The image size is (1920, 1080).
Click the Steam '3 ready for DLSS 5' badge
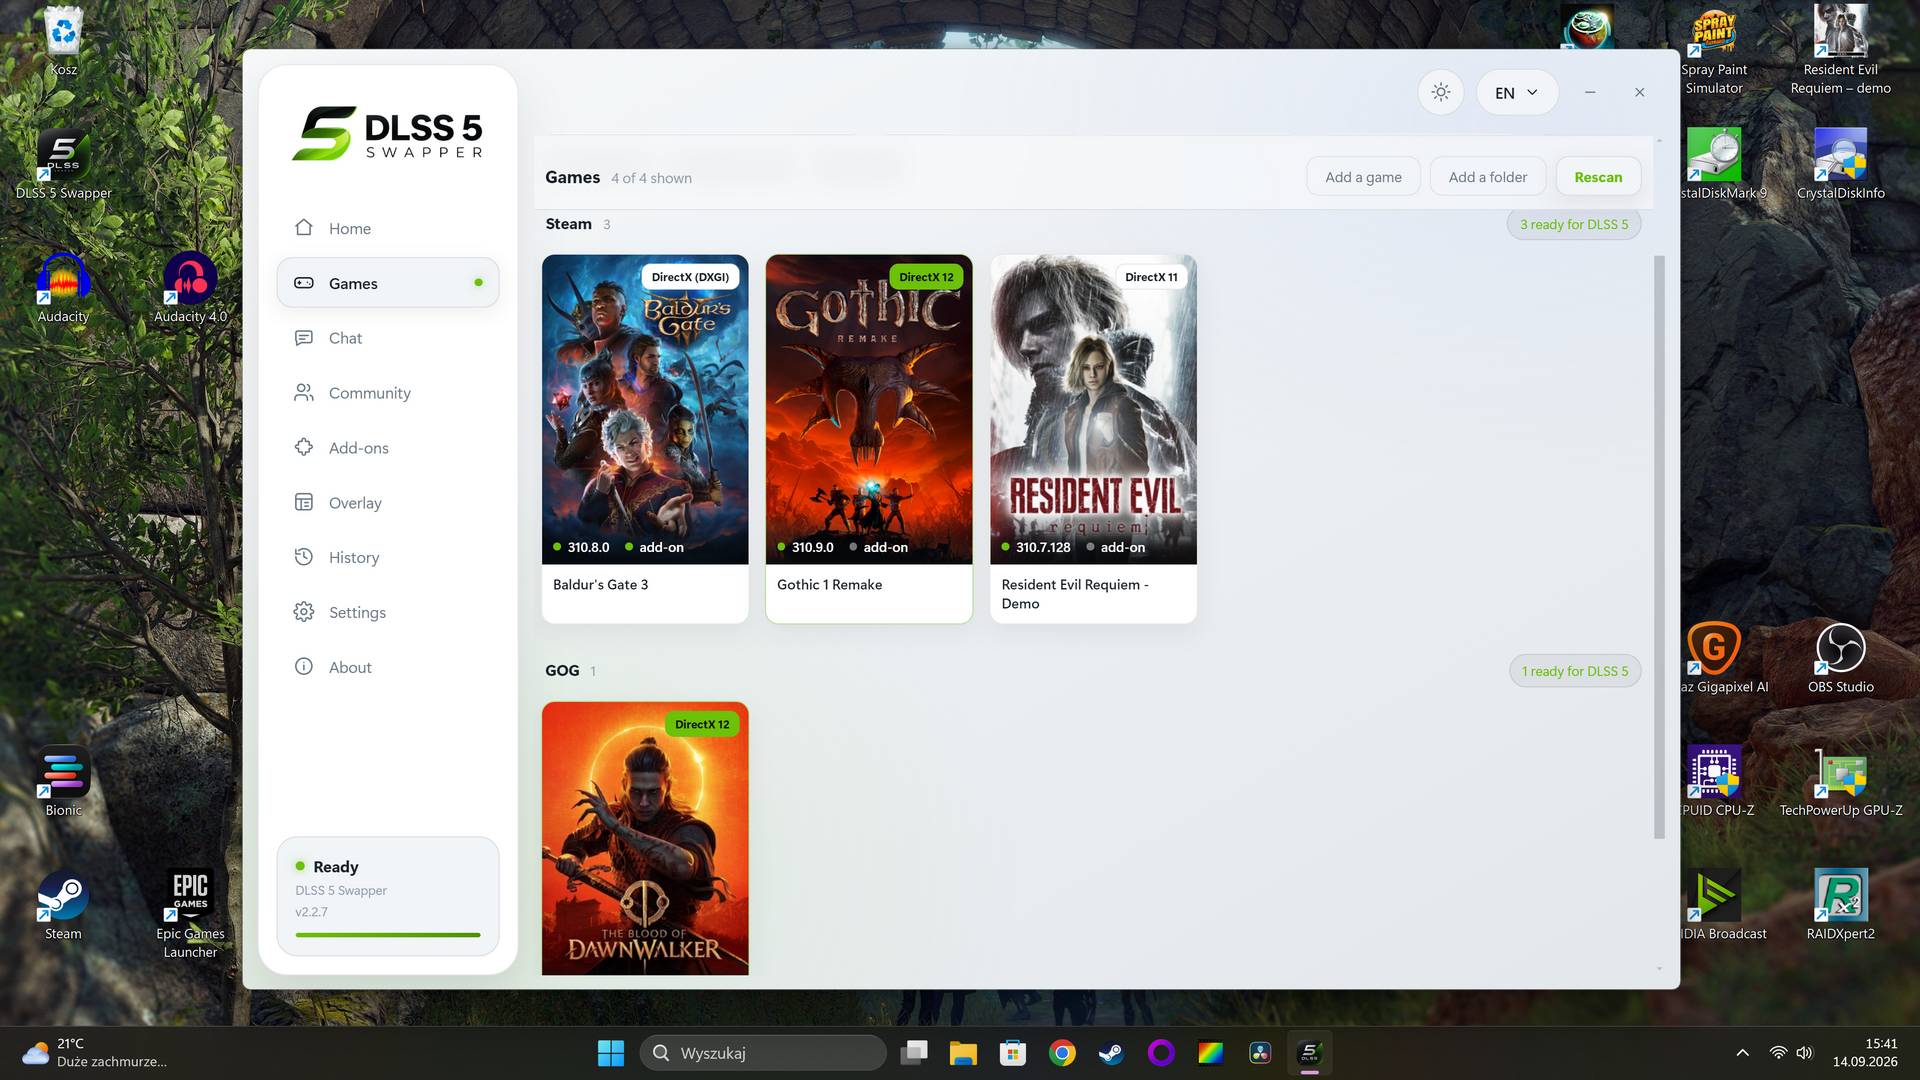pyautogui.click(x=1574, y=224)
